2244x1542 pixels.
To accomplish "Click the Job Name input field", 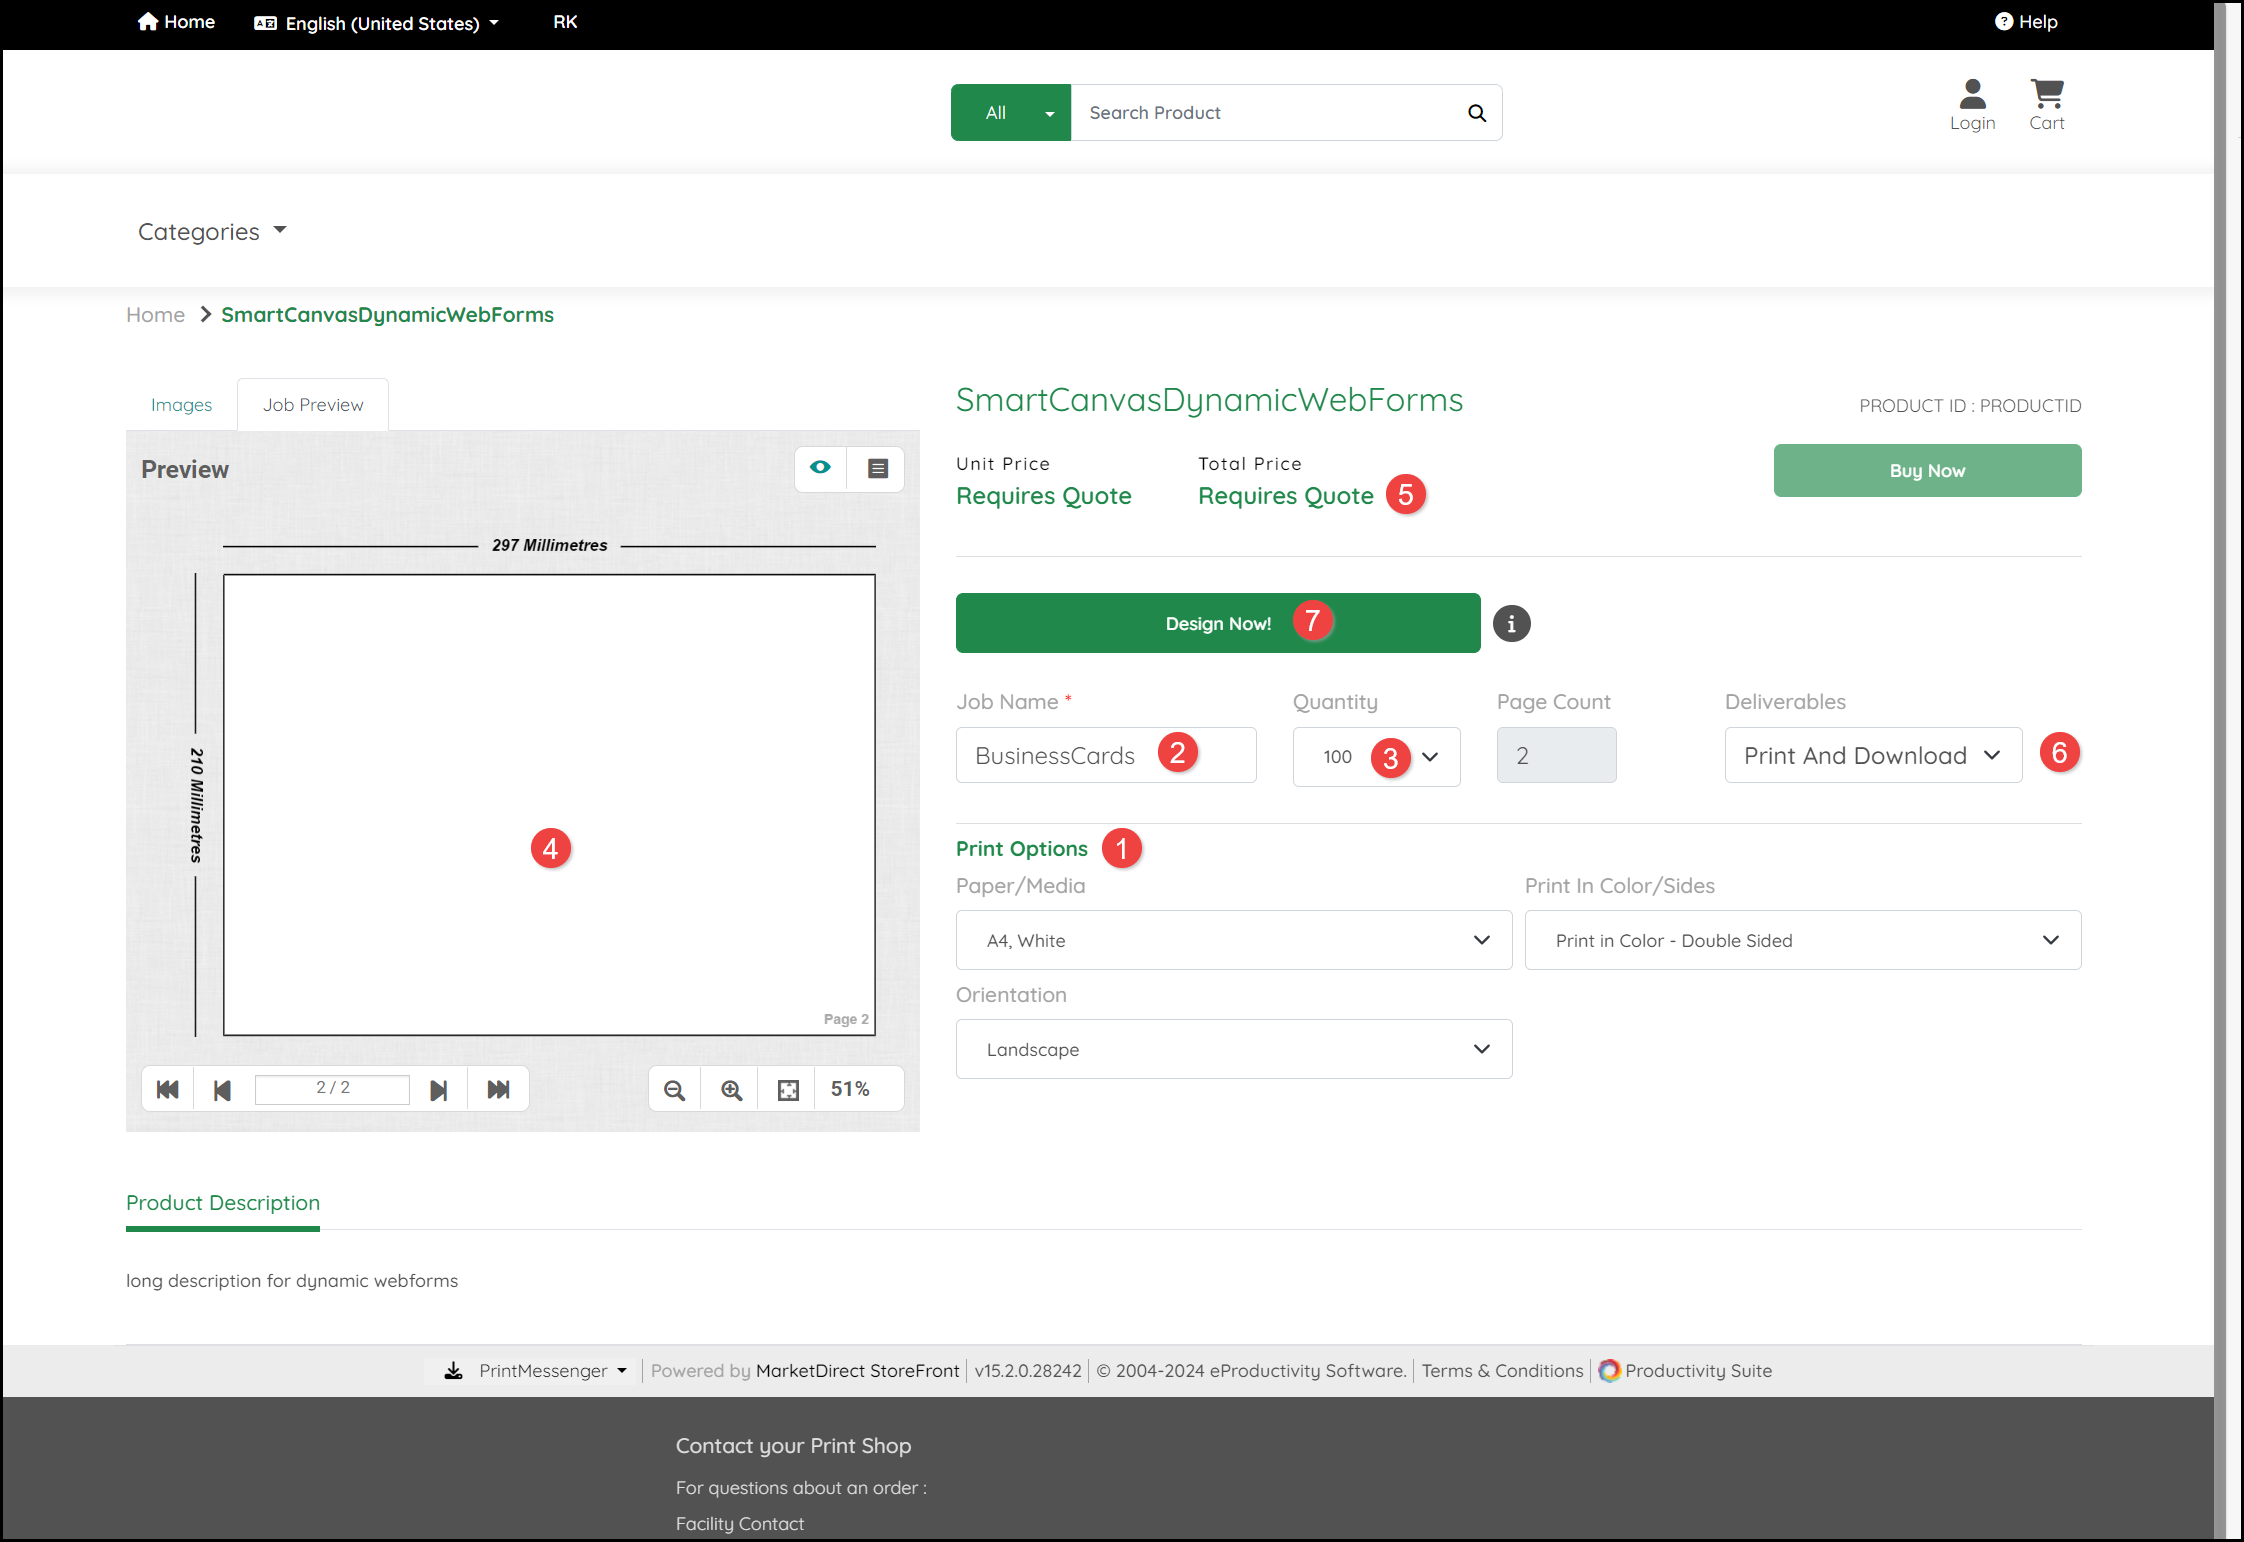I will pyautogui.click(x=1060, y=756).
